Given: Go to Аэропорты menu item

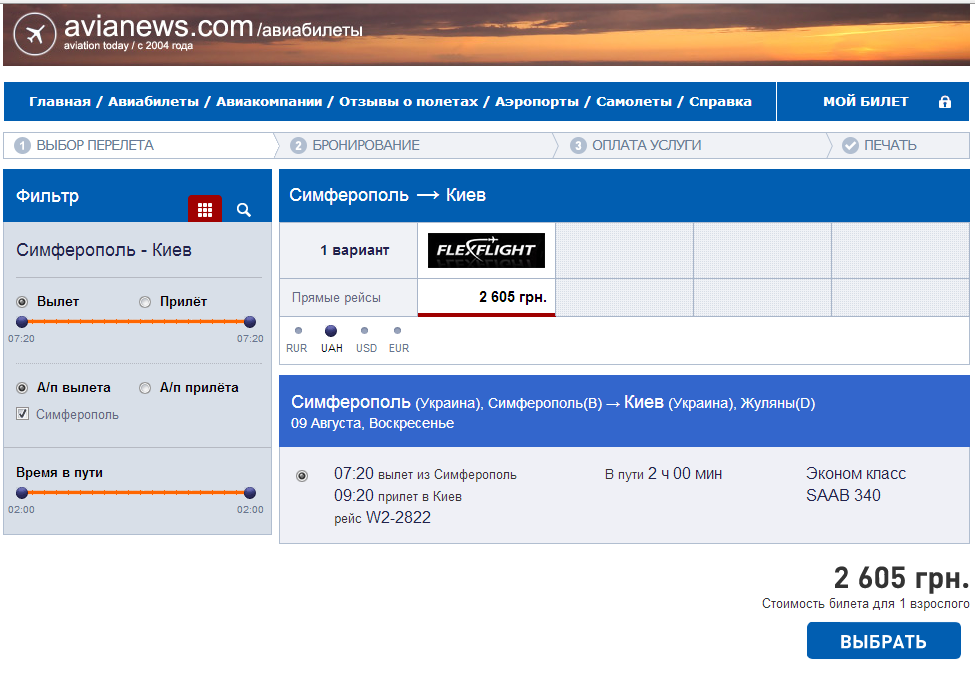Looking at the screenshot, I should pos(537,102).
